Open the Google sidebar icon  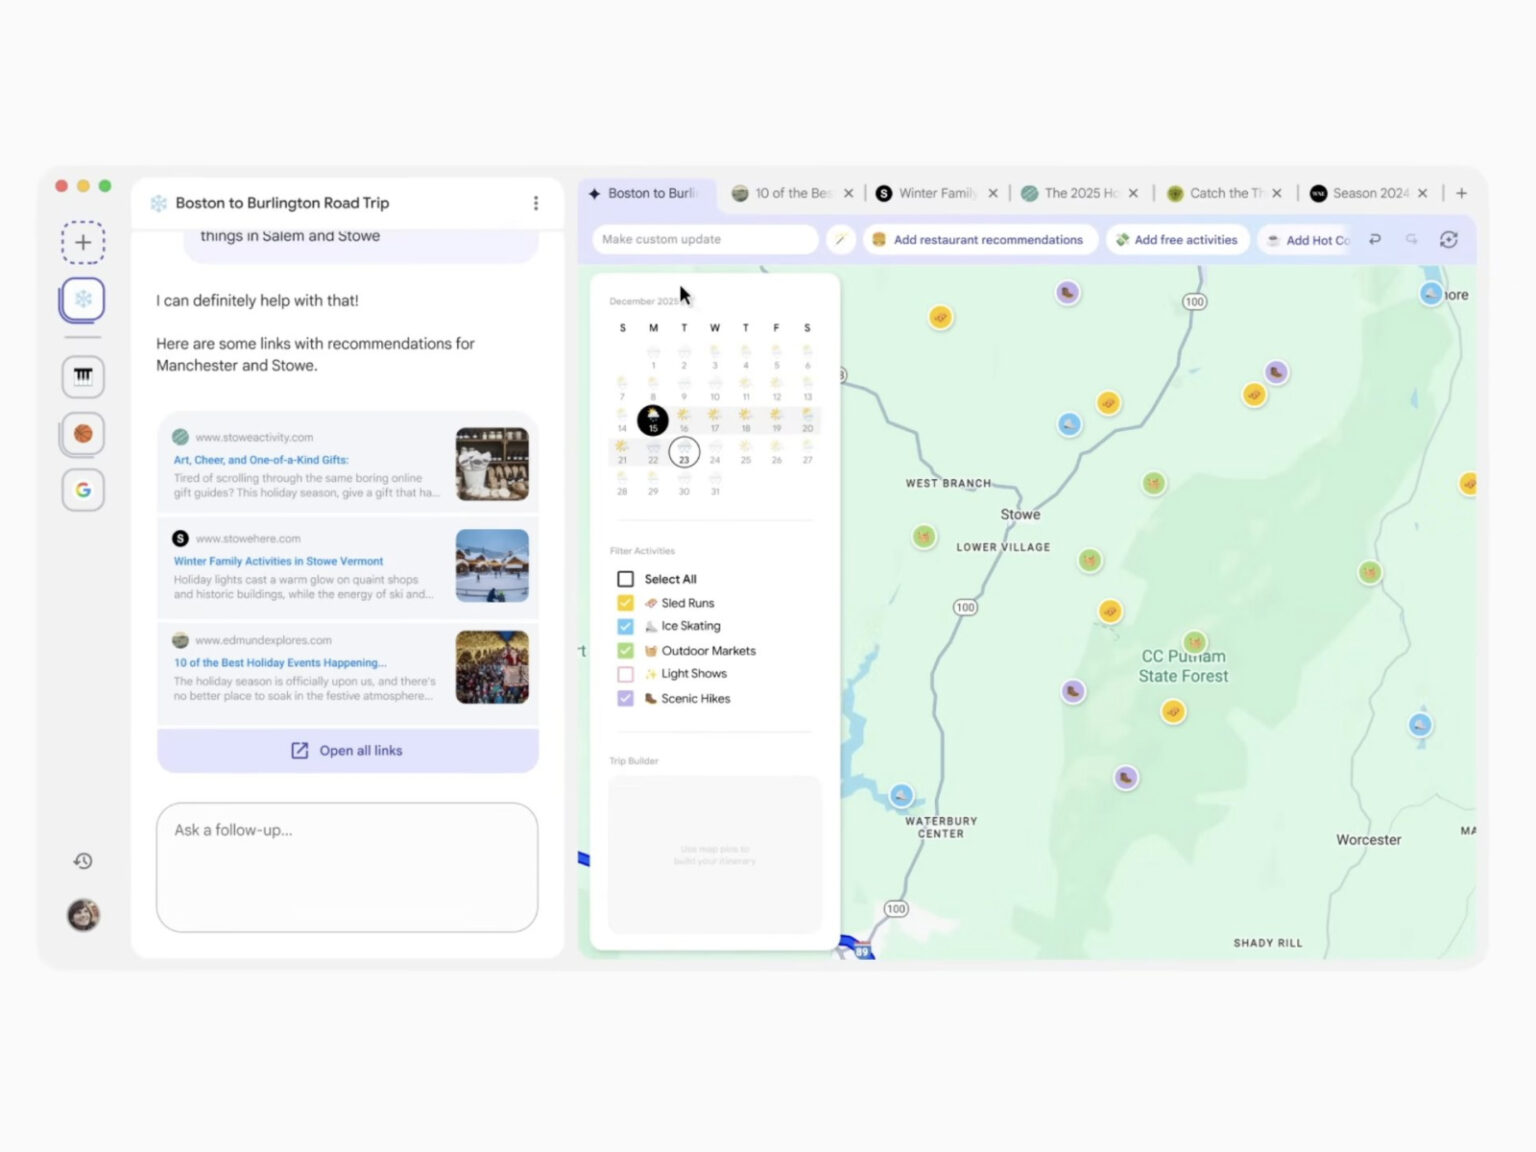pos(83,490)
